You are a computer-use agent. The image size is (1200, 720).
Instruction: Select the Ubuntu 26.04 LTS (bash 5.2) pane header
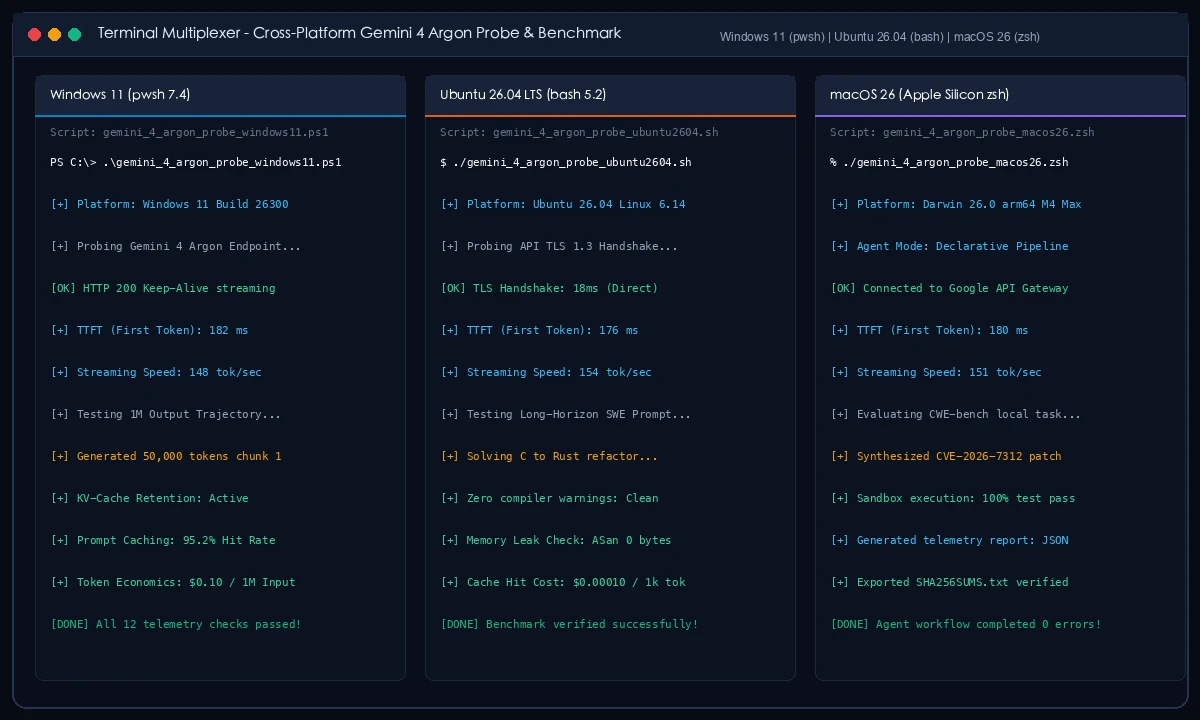[610, 95]
